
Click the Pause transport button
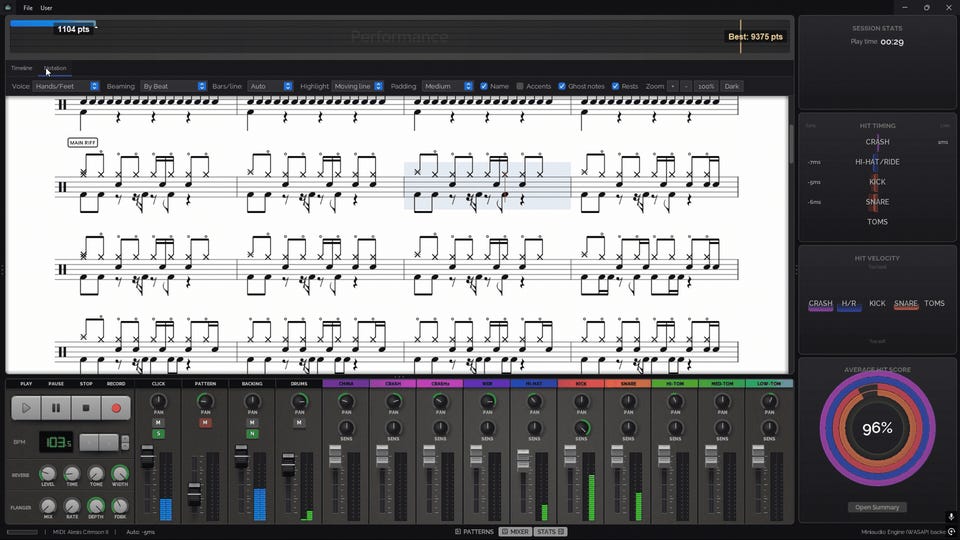click(56, 408)
